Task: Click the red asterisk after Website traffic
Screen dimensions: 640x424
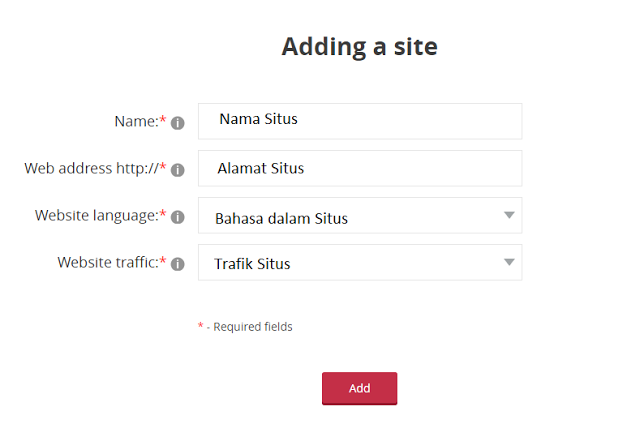Action: (x=162, y=260)
